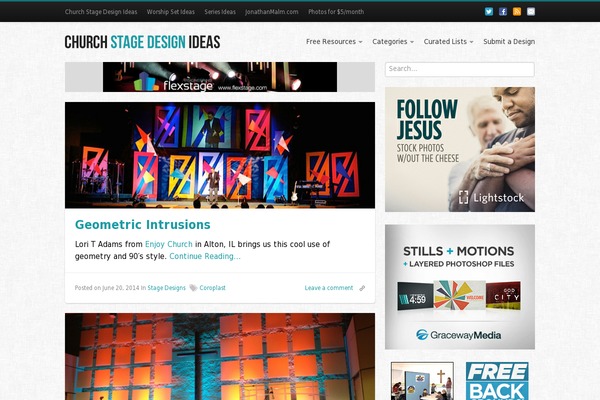The image size is (600, 400).
Task: Click the classroom divider ad thumbnail
Action: (x=422, y=381)
